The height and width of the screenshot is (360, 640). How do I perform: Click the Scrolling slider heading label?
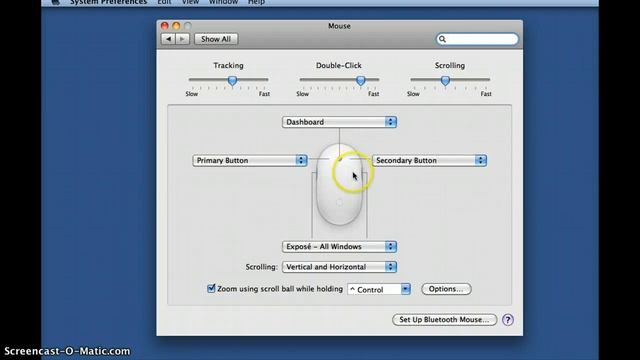click(449, 65)
